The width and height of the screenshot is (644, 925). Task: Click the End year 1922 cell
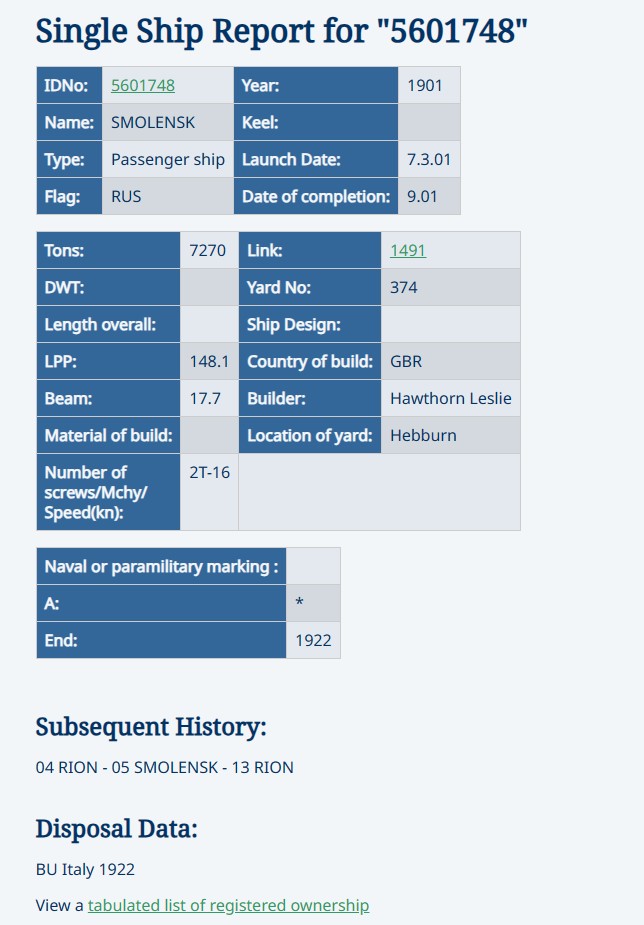[313, 640]
